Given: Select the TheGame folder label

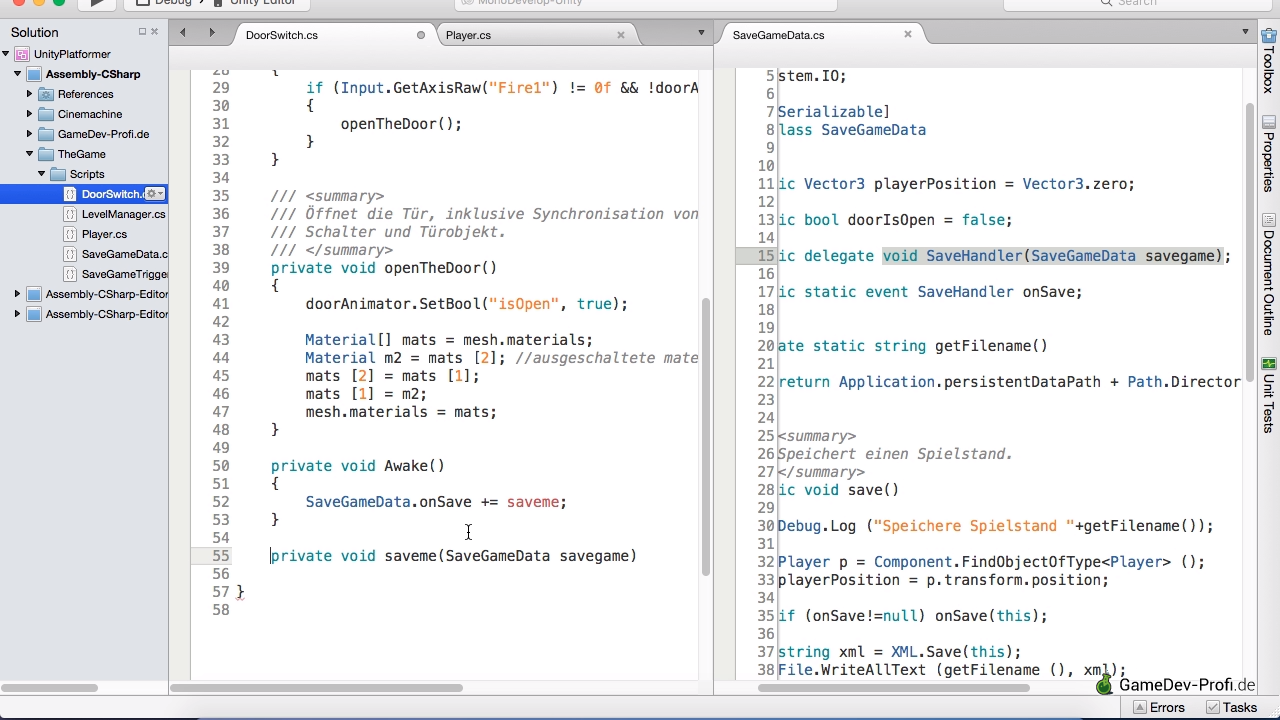Looking at the screenshot, I should [x=81, y=154].
